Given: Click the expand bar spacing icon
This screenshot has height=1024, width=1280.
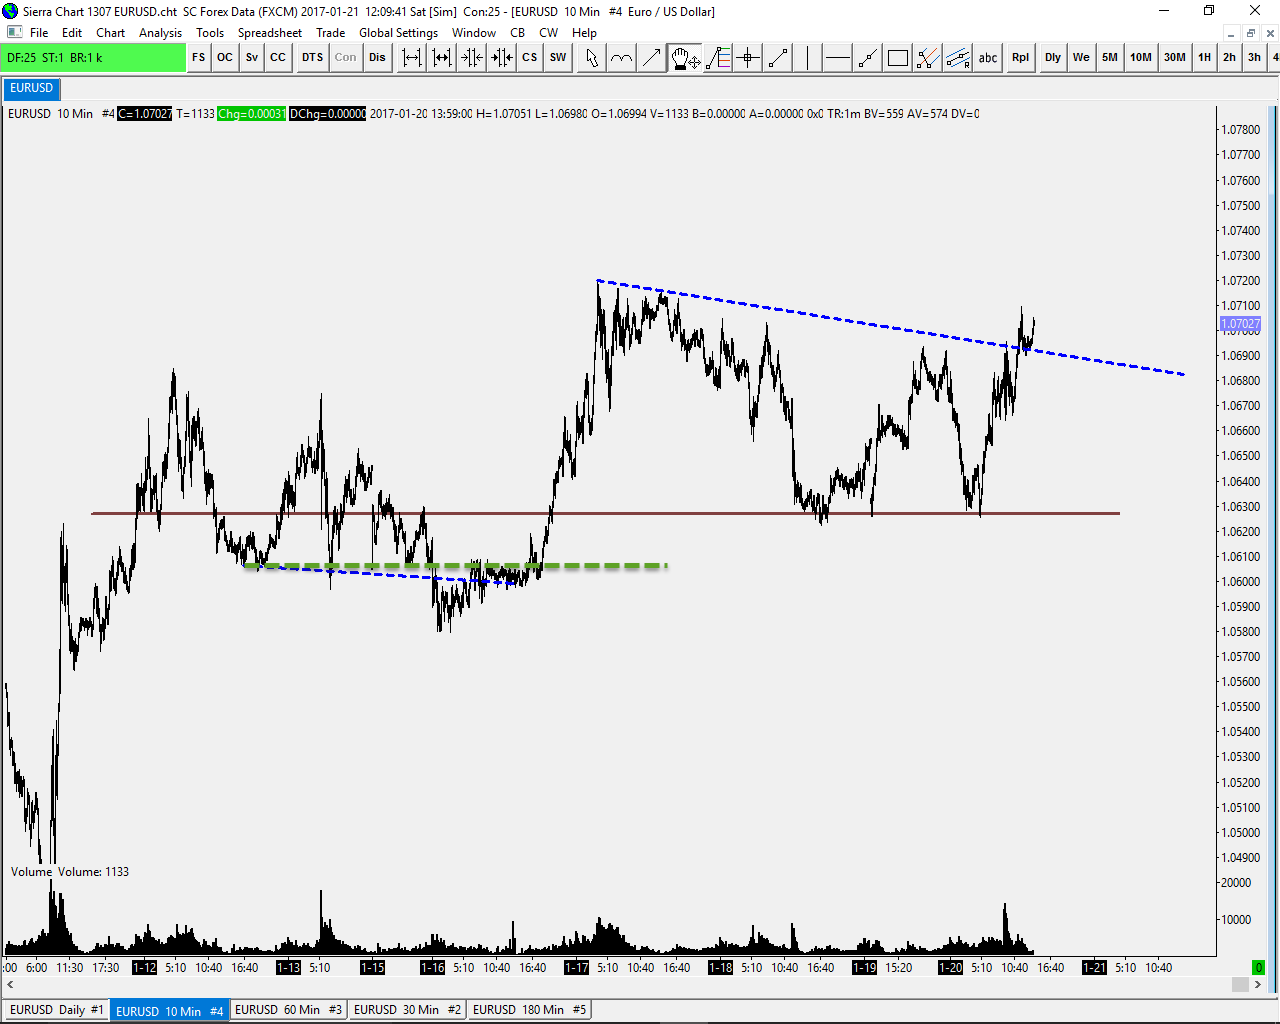Looking at the screenshot, I should [x=411, y=58].
